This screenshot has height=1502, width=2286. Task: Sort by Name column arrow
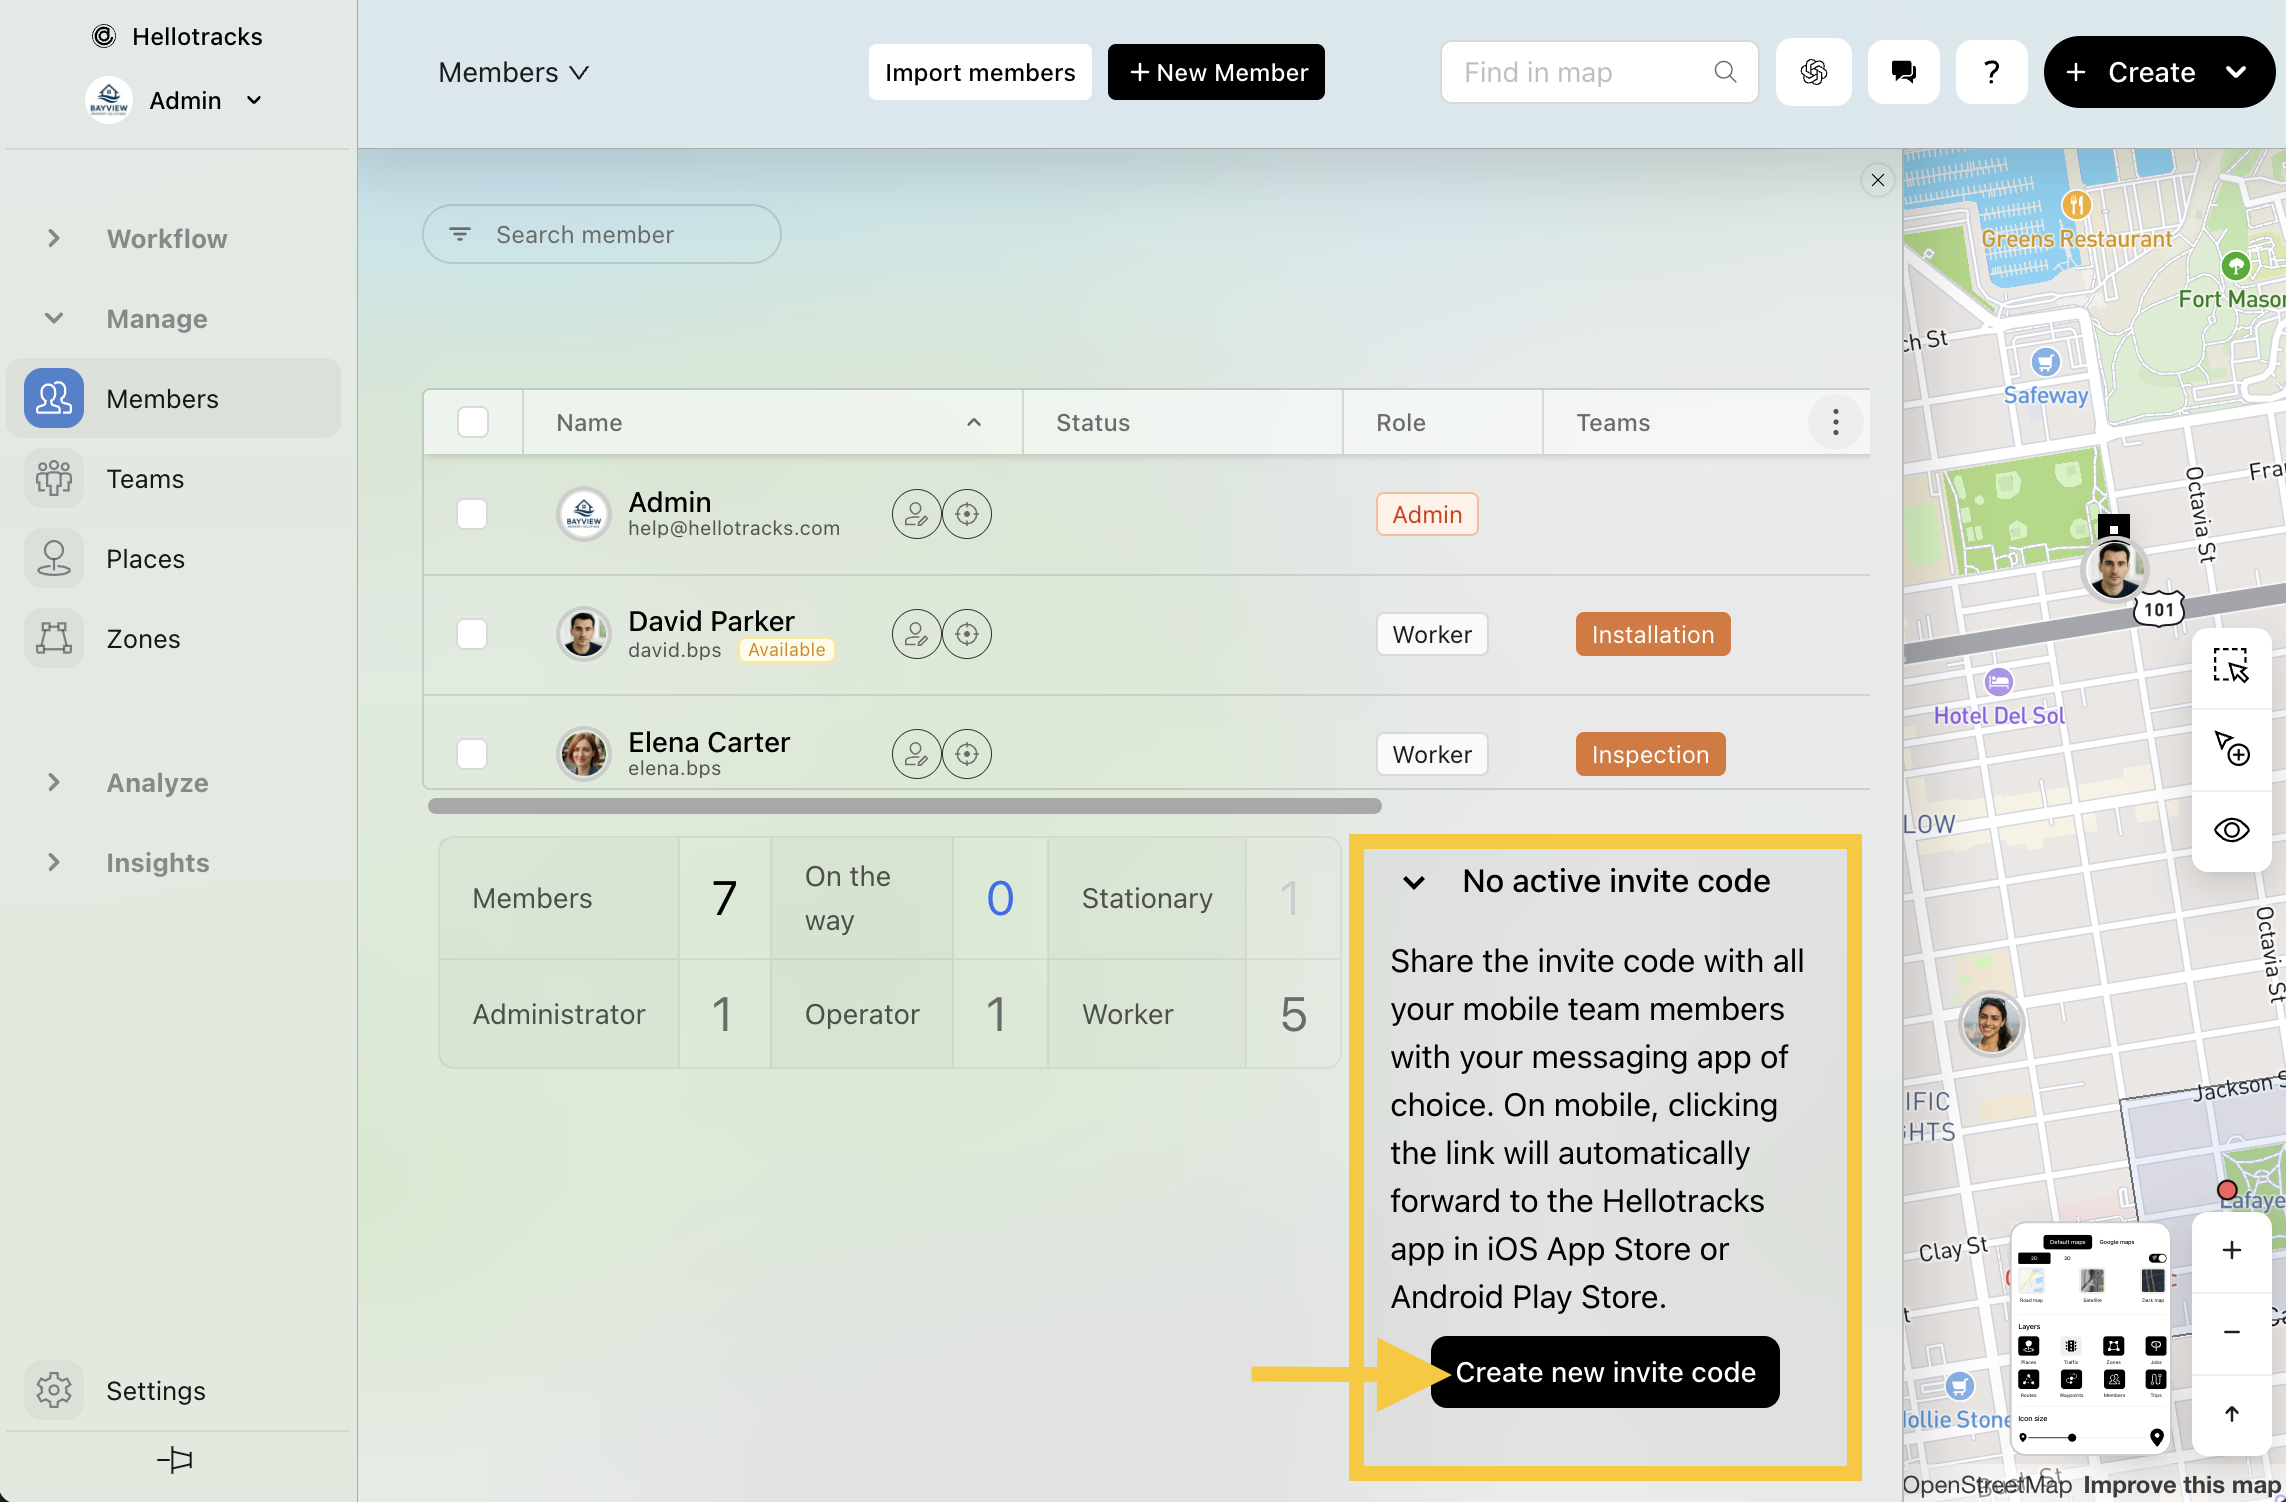pos(974,422)
